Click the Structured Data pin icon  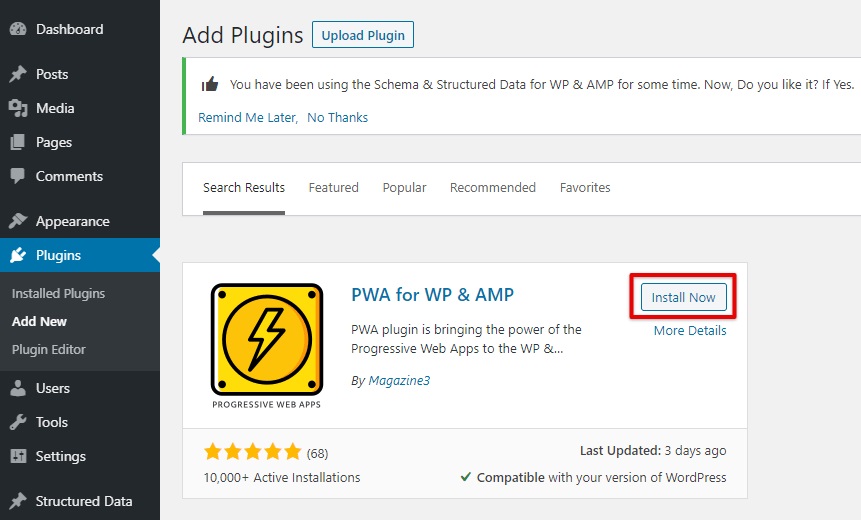(x=18, y=501)
